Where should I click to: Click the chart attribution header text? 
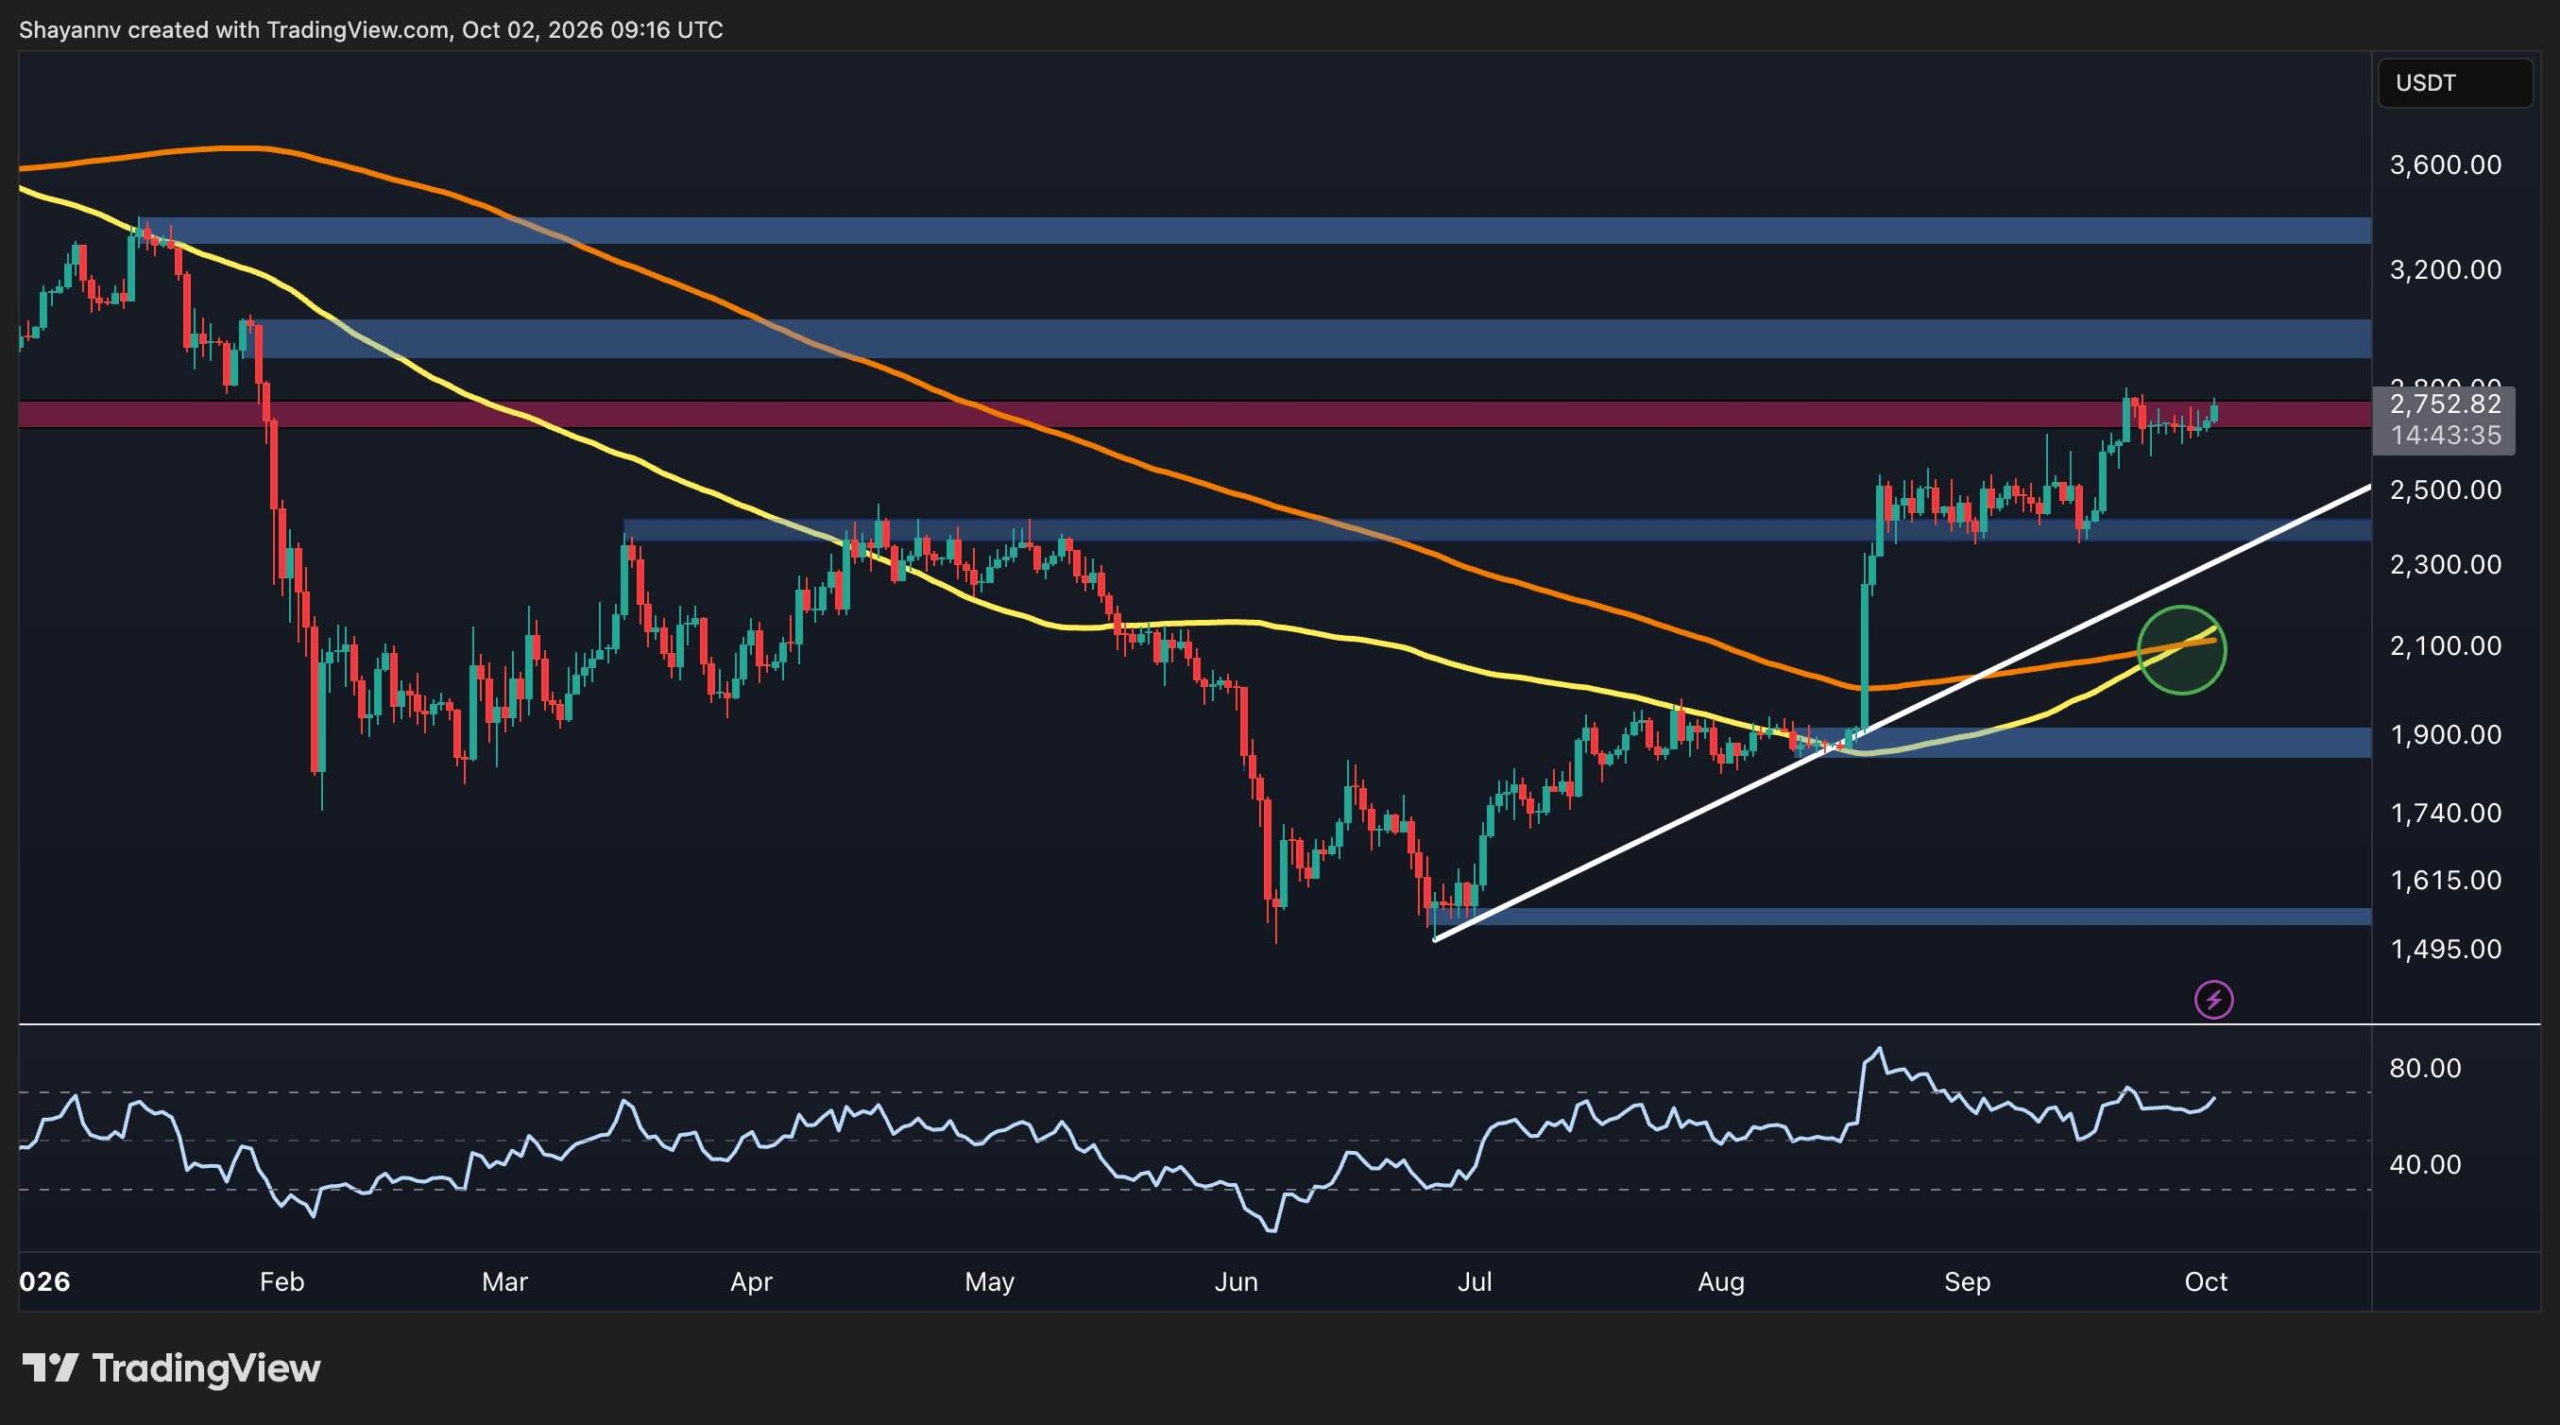[371, 30]
